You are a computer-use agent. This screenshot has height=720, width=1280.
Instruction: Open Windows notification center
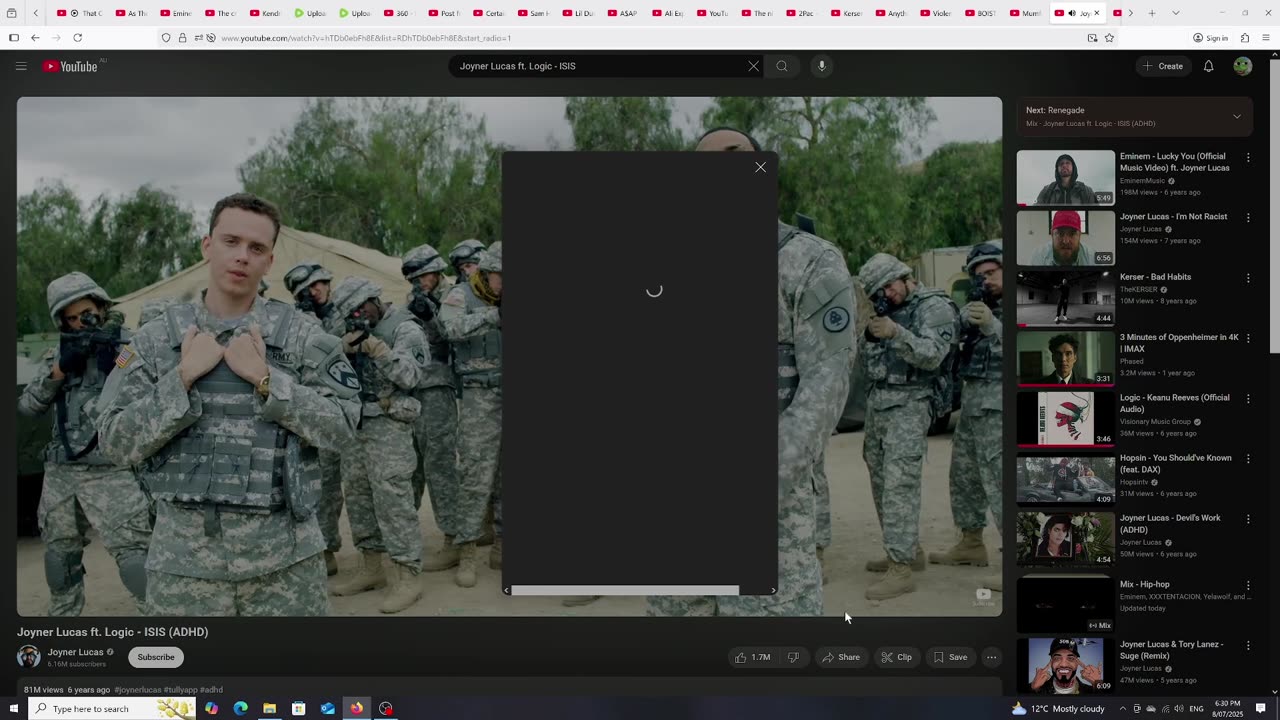coord(1260,708)
